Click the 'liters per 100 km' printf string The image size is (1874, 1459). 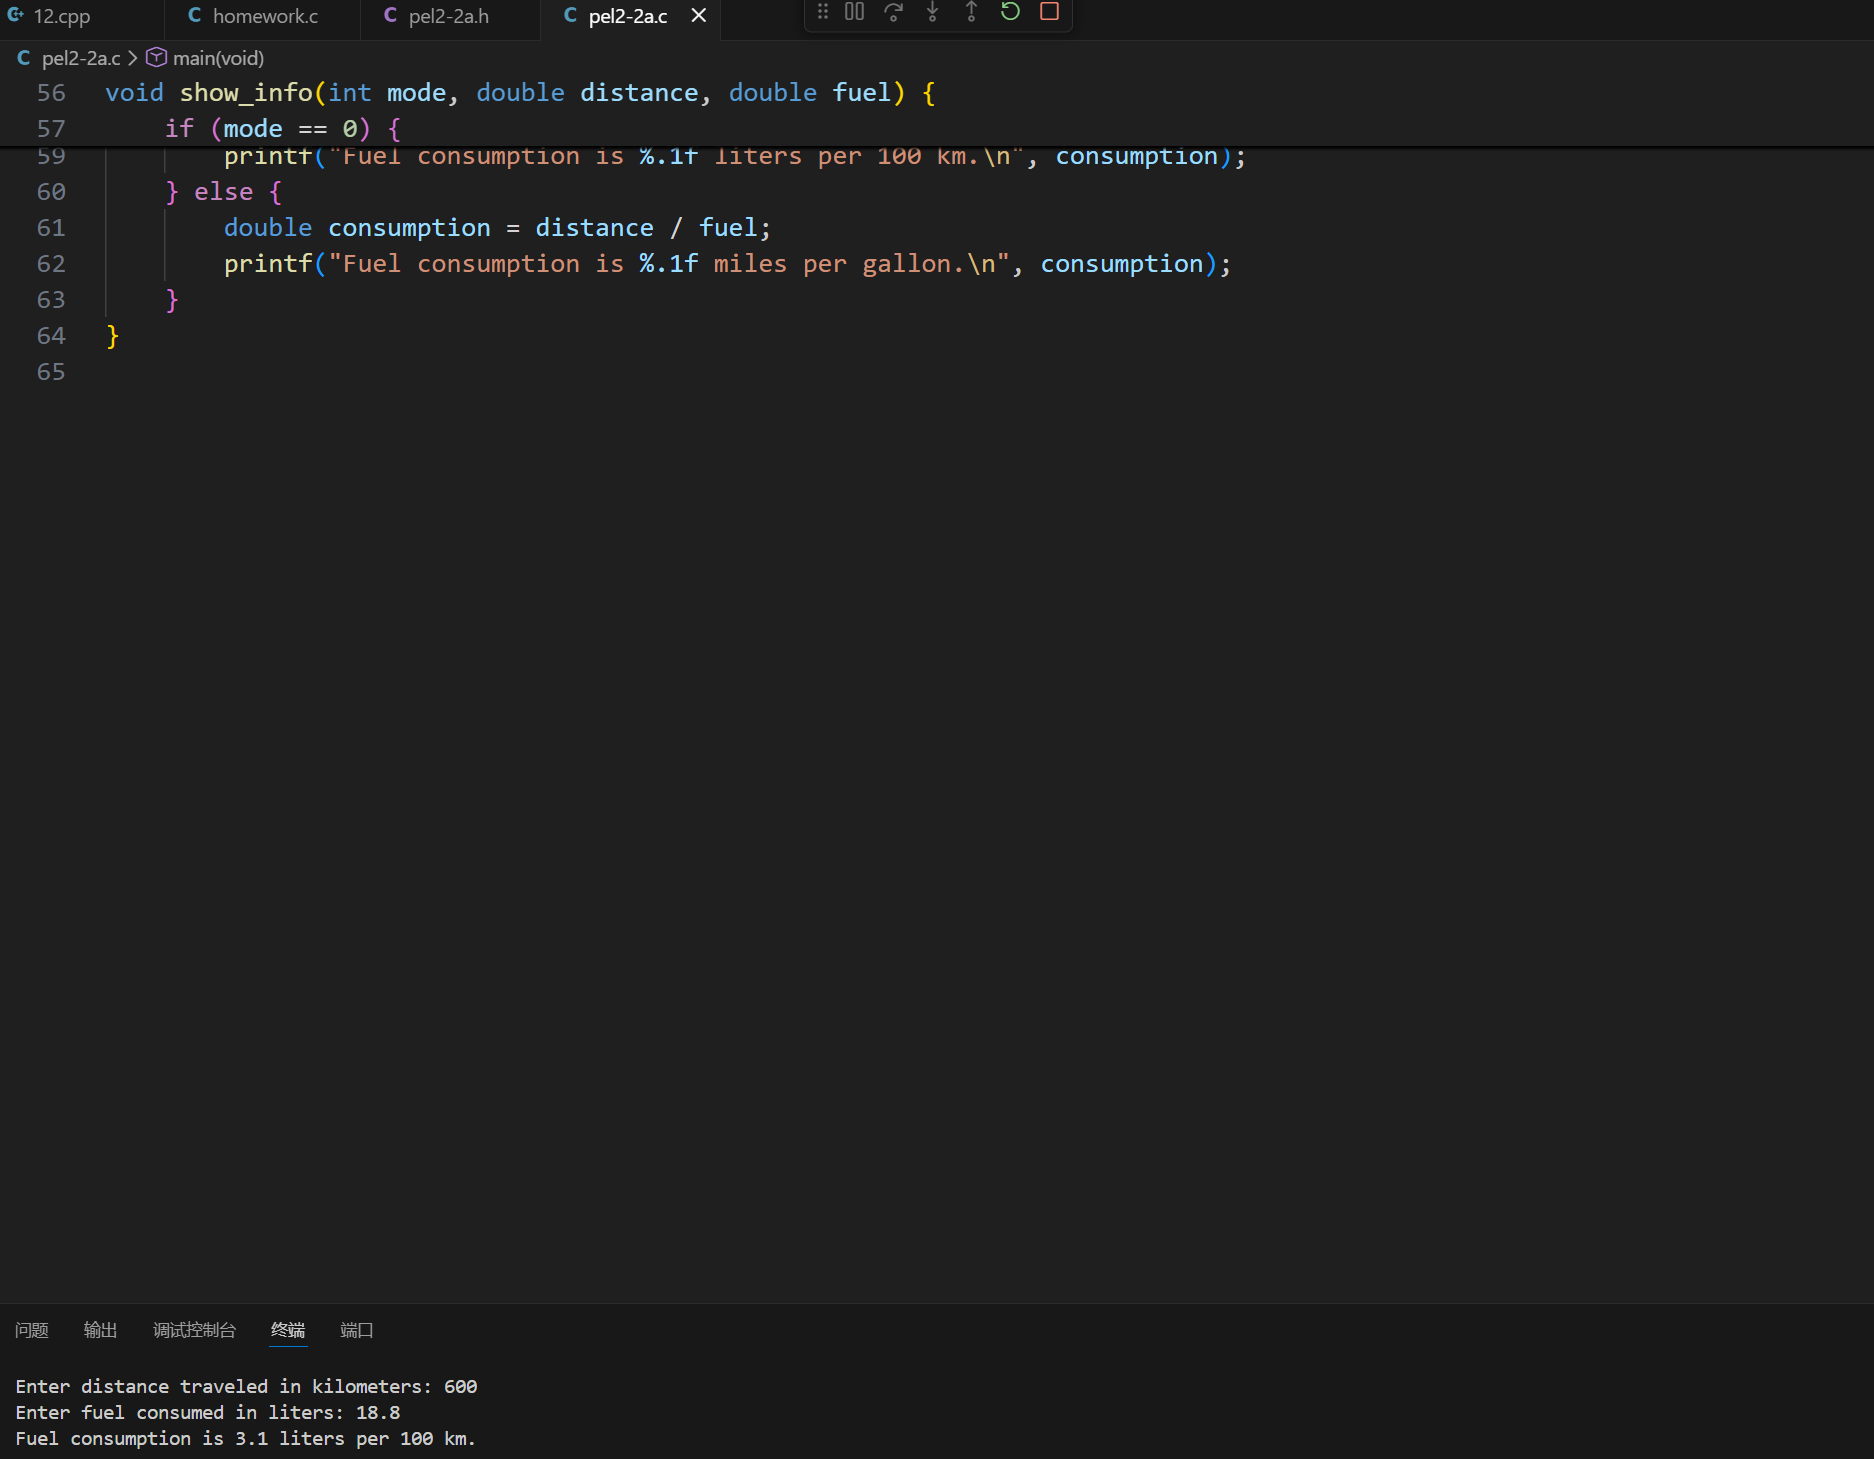tap(676, 157)
